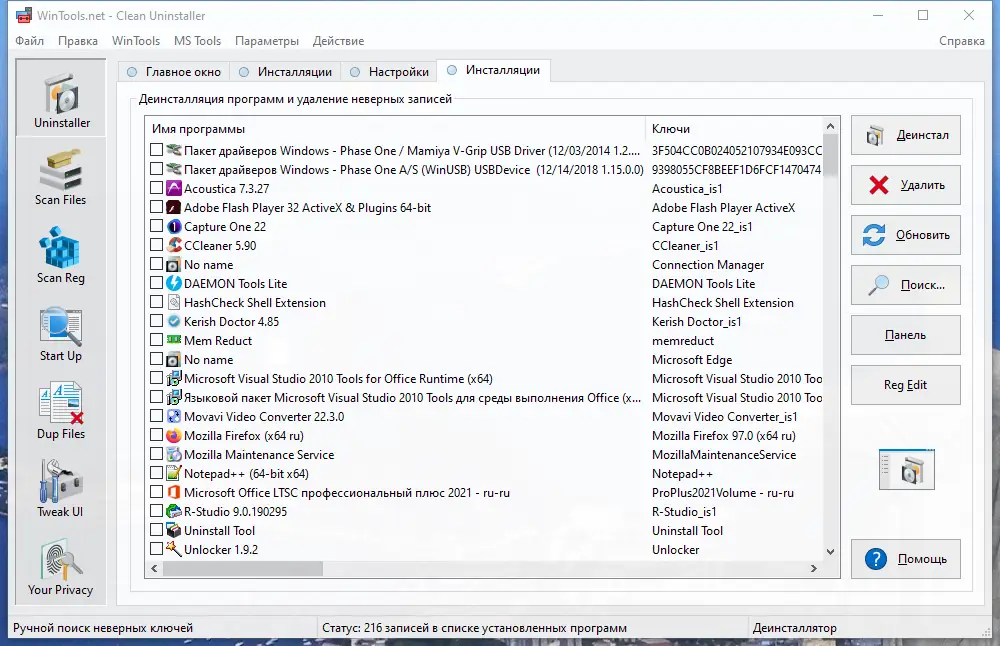Open the Параметры menu
This screenshot has width=1000, height=646.
point(267,41)
